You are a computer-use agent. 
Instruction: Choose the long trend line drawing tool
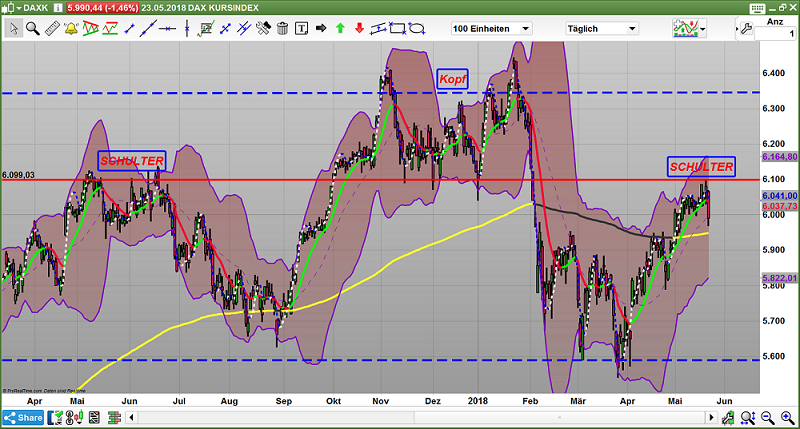[148, 29]
